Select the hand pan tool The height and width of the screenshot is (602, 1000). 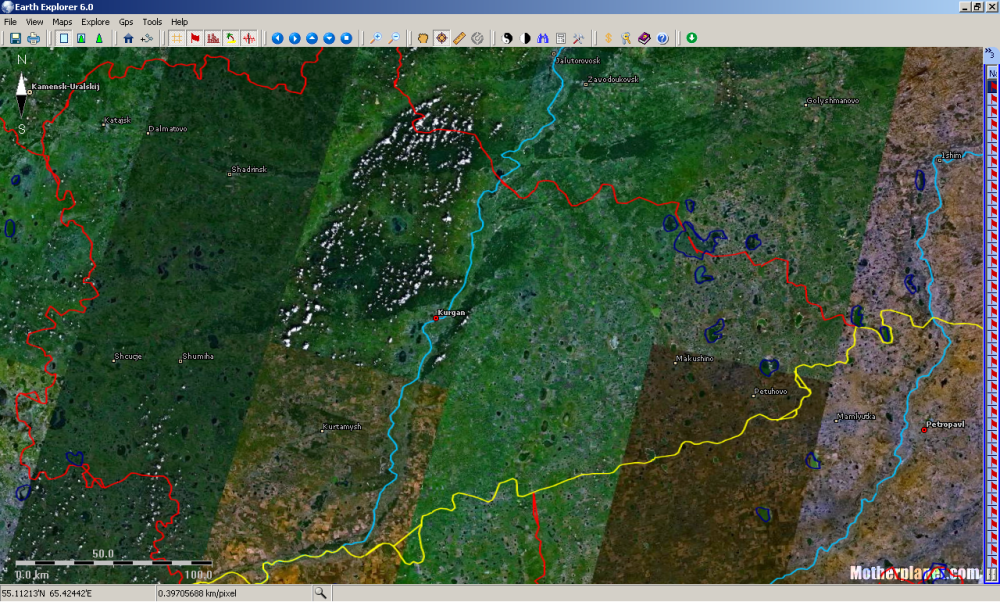coord(423,38)
